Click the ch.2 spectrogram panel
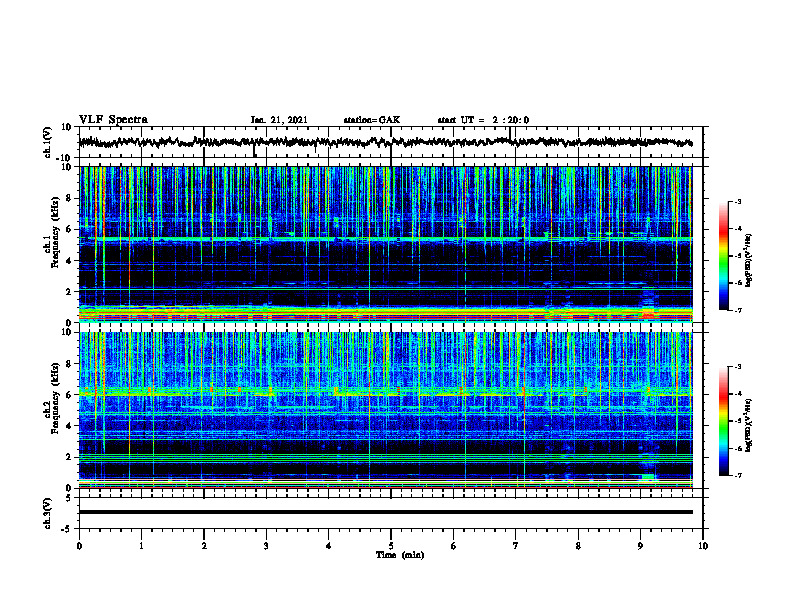This screenshot has height=612, width=792. [x=385, y=410]
